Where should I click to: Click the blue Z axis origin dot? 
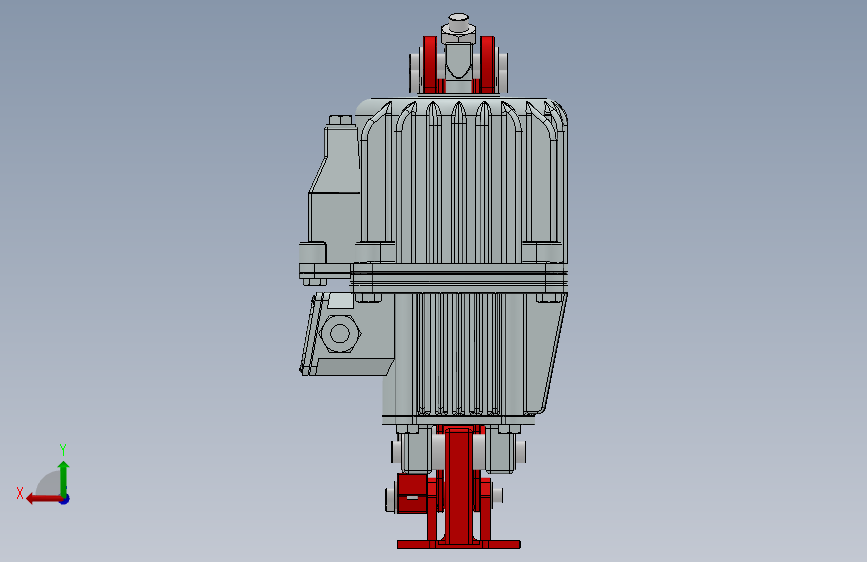(x=65, y=499)
